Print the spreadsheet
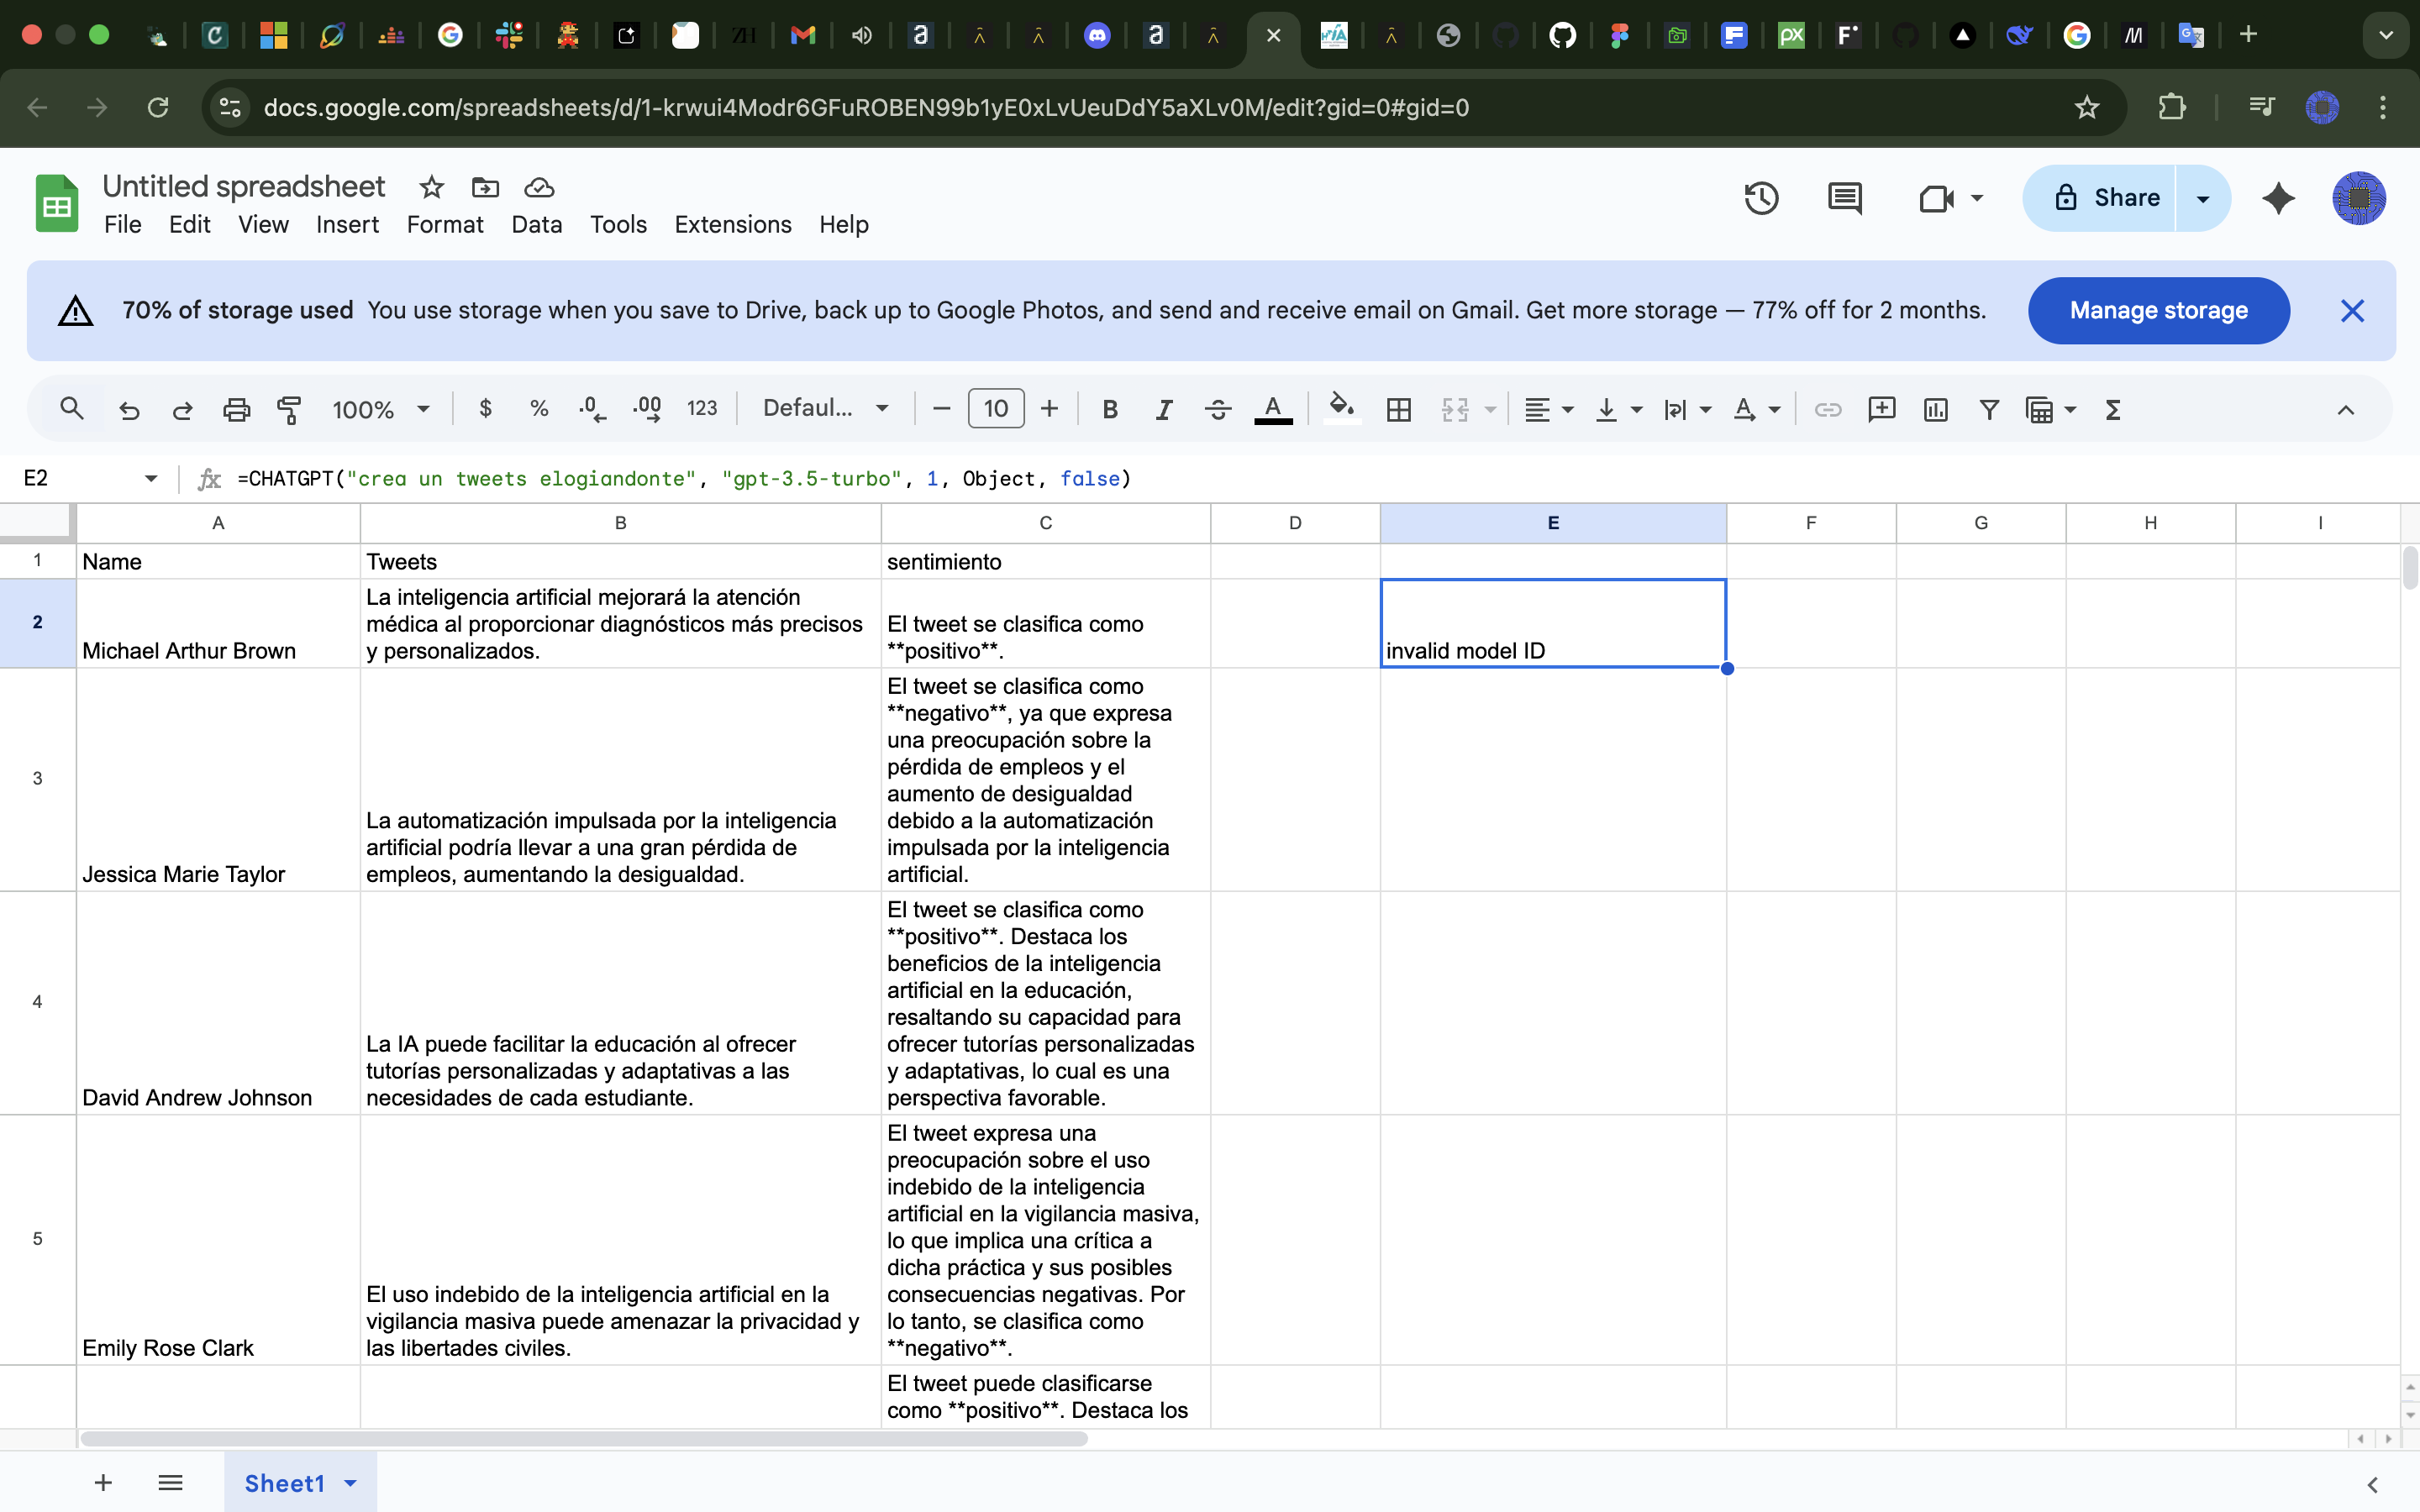 pos(236,409)
